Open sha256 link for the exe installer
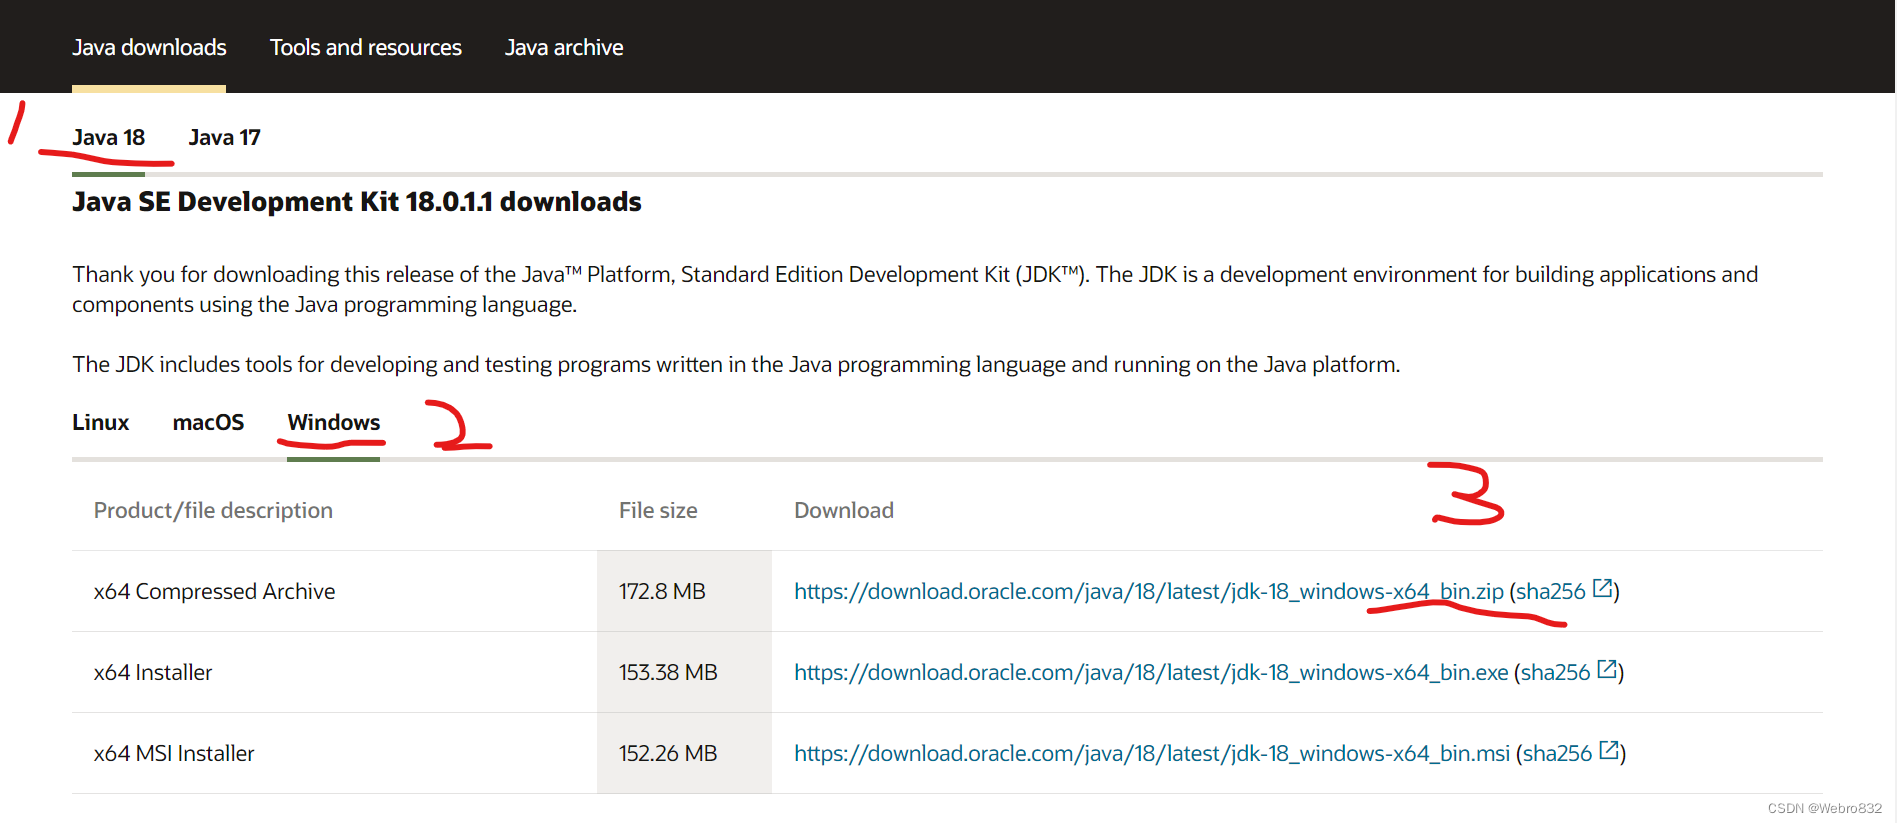1897x823 pixels. (x=1555, y=672)
